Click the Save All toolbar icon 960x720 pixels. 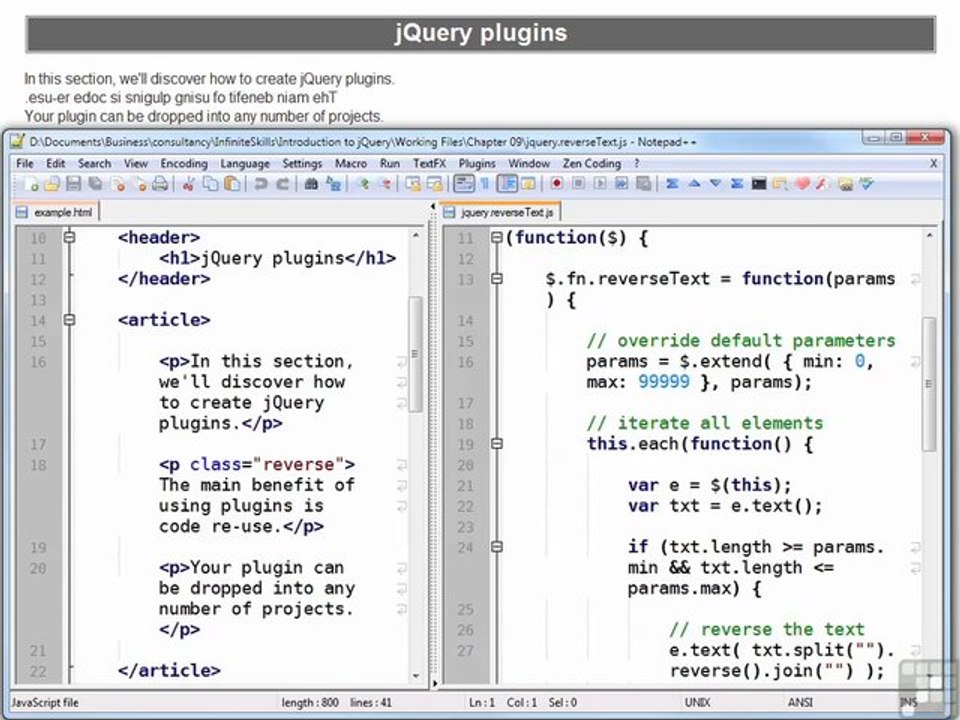pyautogui.click(x=96, y=184)
